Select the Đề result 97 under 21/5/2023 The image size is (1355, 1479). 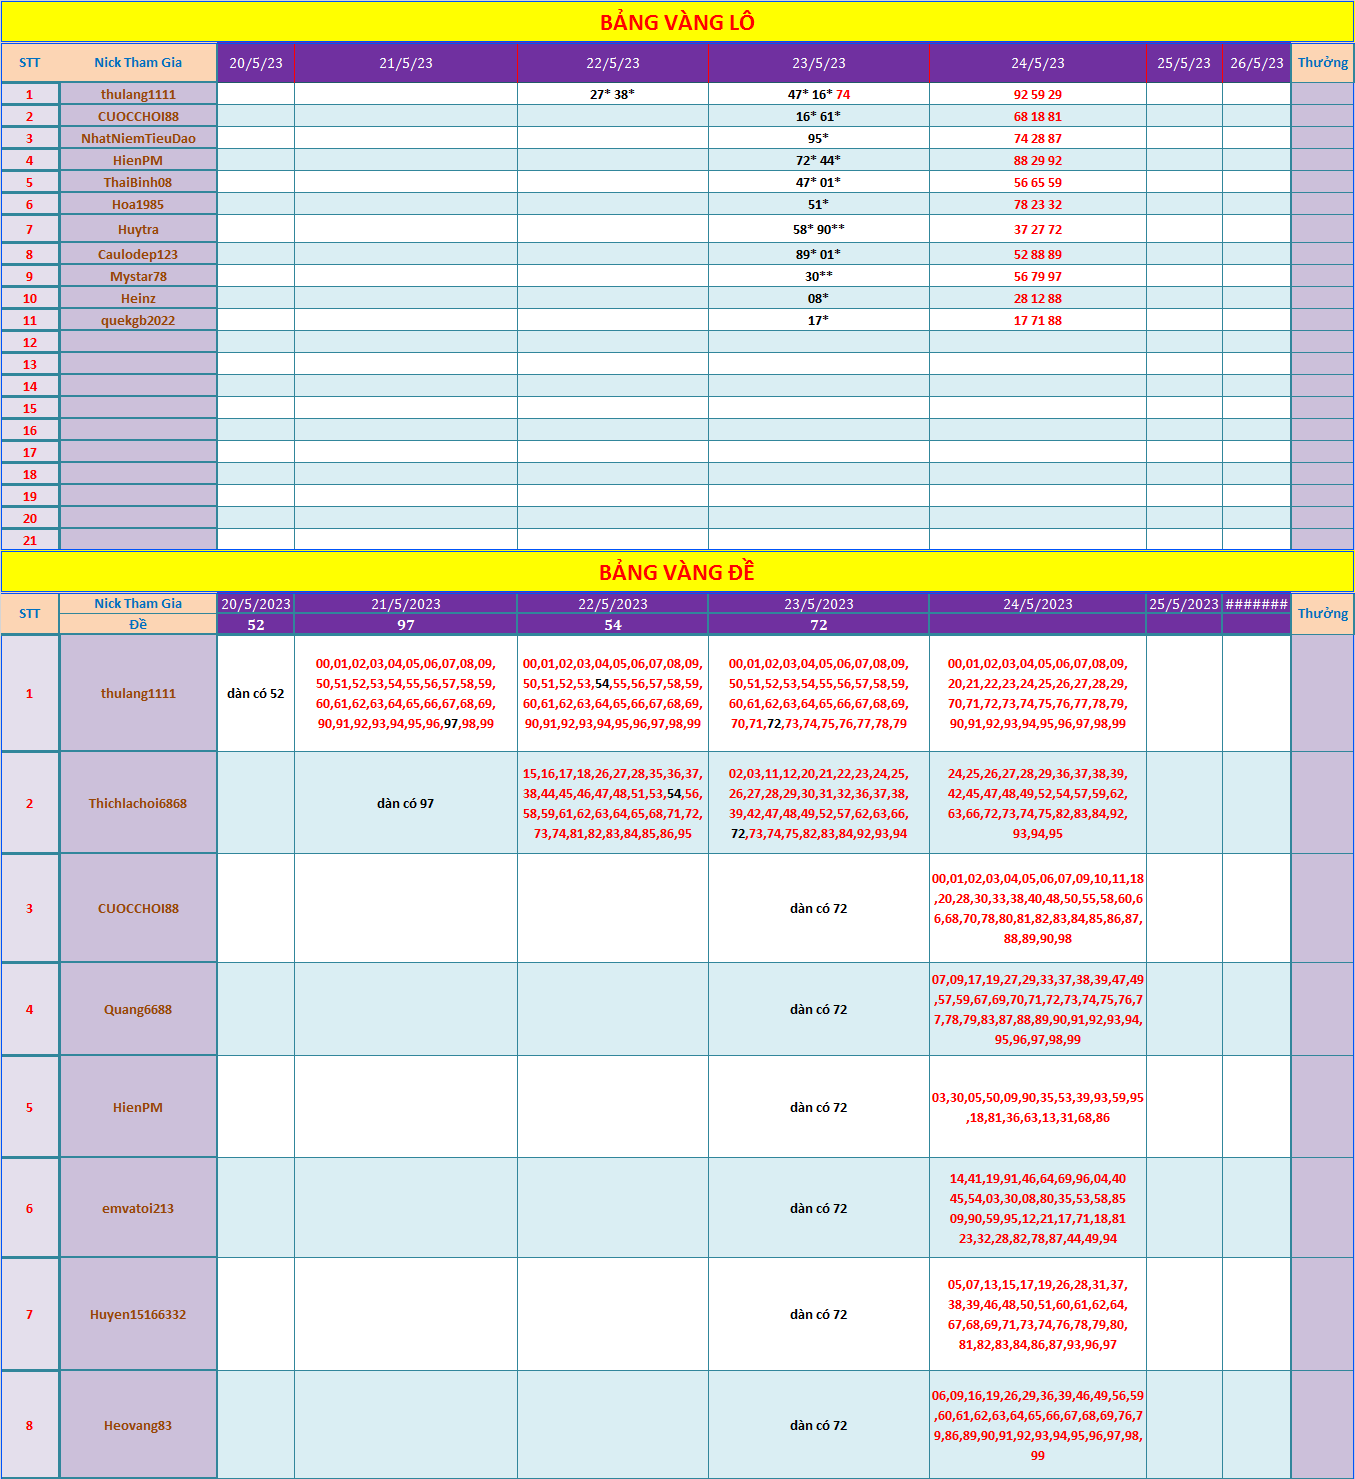point(405,625)
